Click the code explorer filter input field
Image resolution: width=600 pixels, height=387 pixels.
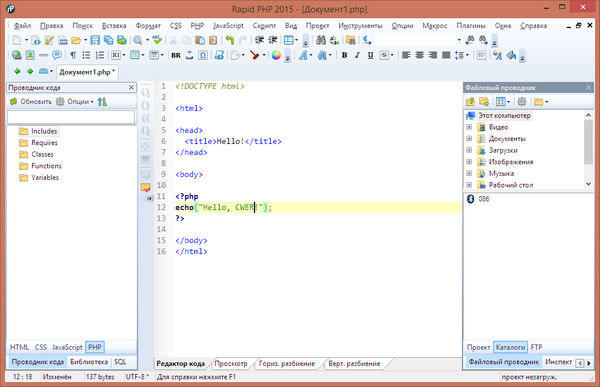click(71, 117)
